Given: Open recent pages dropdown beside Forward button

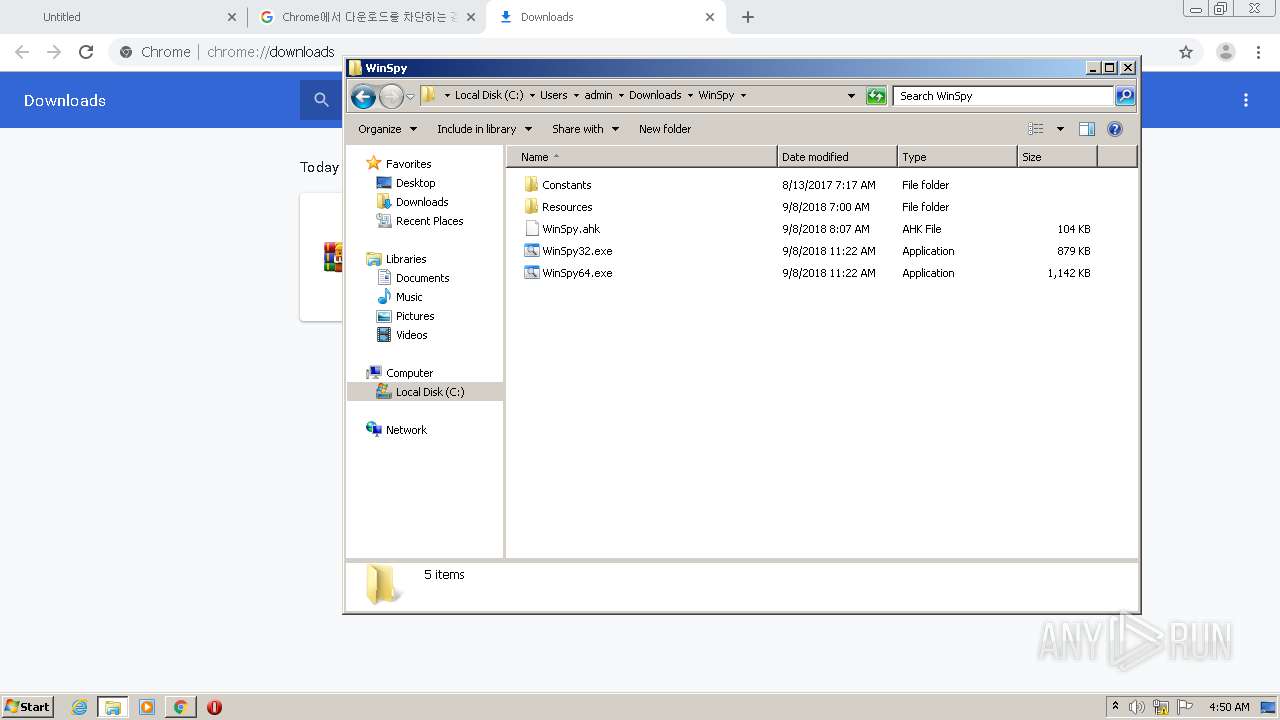Looking at the screenshot, I should pos(410,96).
